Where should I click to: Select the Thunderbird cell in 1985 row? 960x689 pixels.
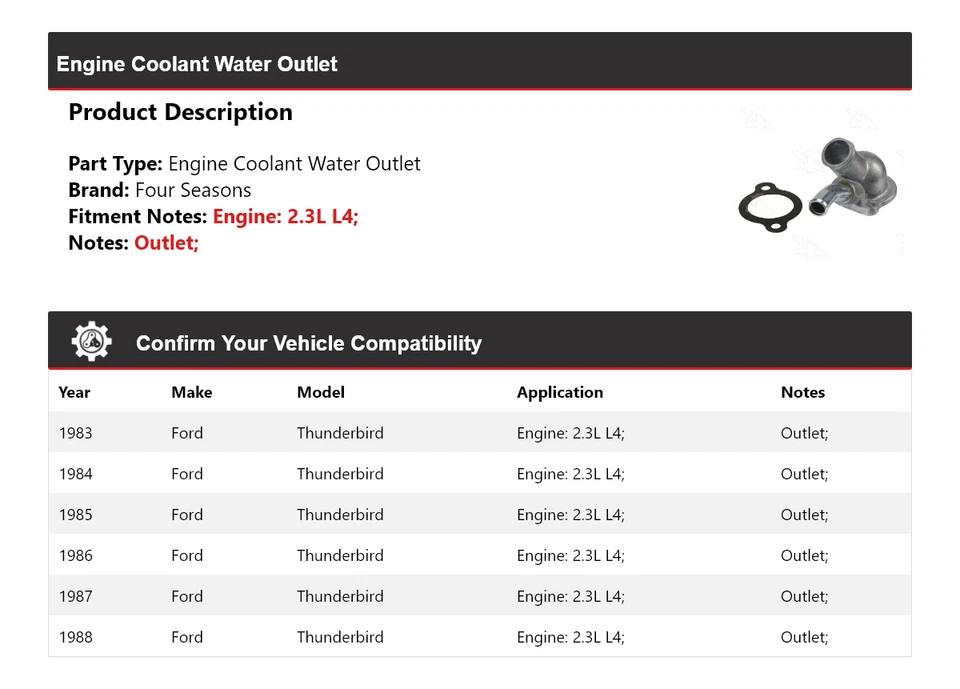point(339,515)
